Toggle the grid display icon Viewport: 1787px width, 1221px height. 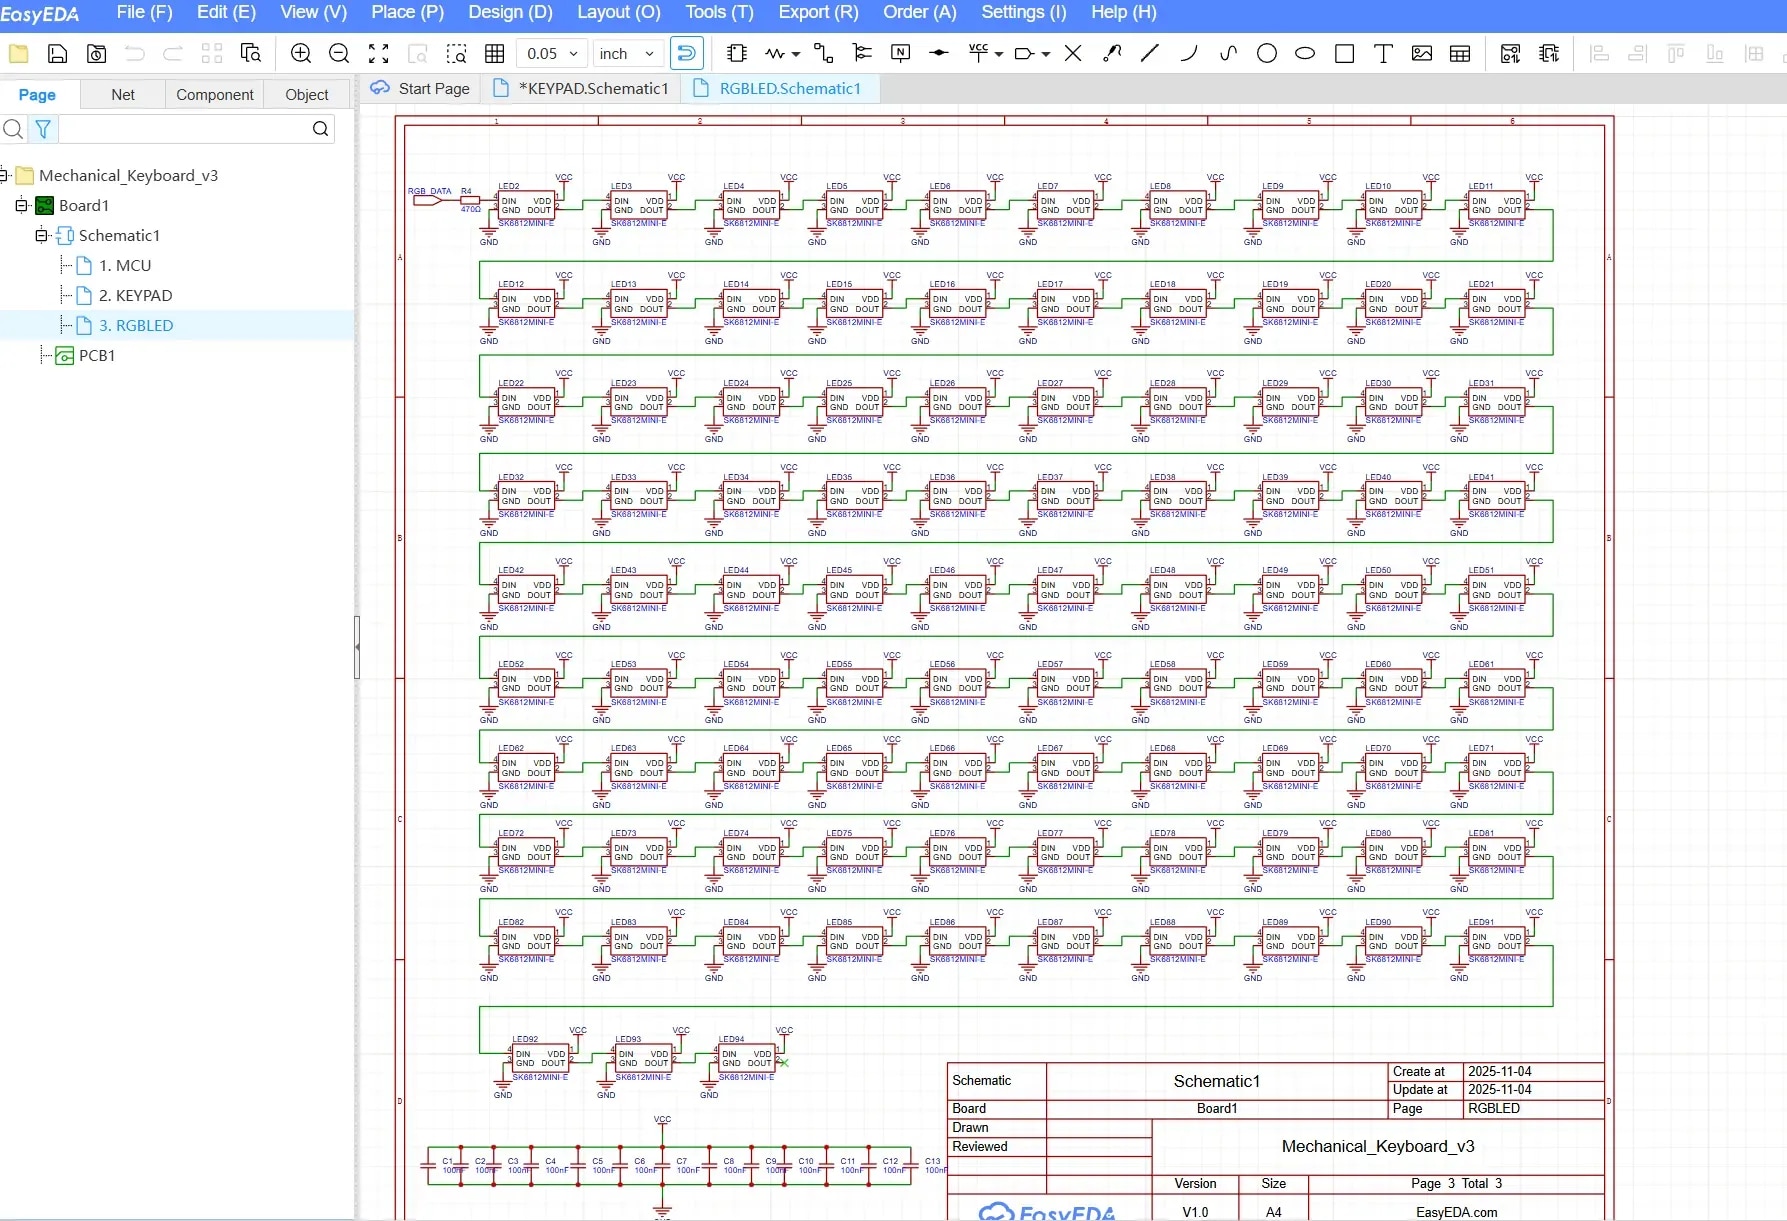pos(494,54)
